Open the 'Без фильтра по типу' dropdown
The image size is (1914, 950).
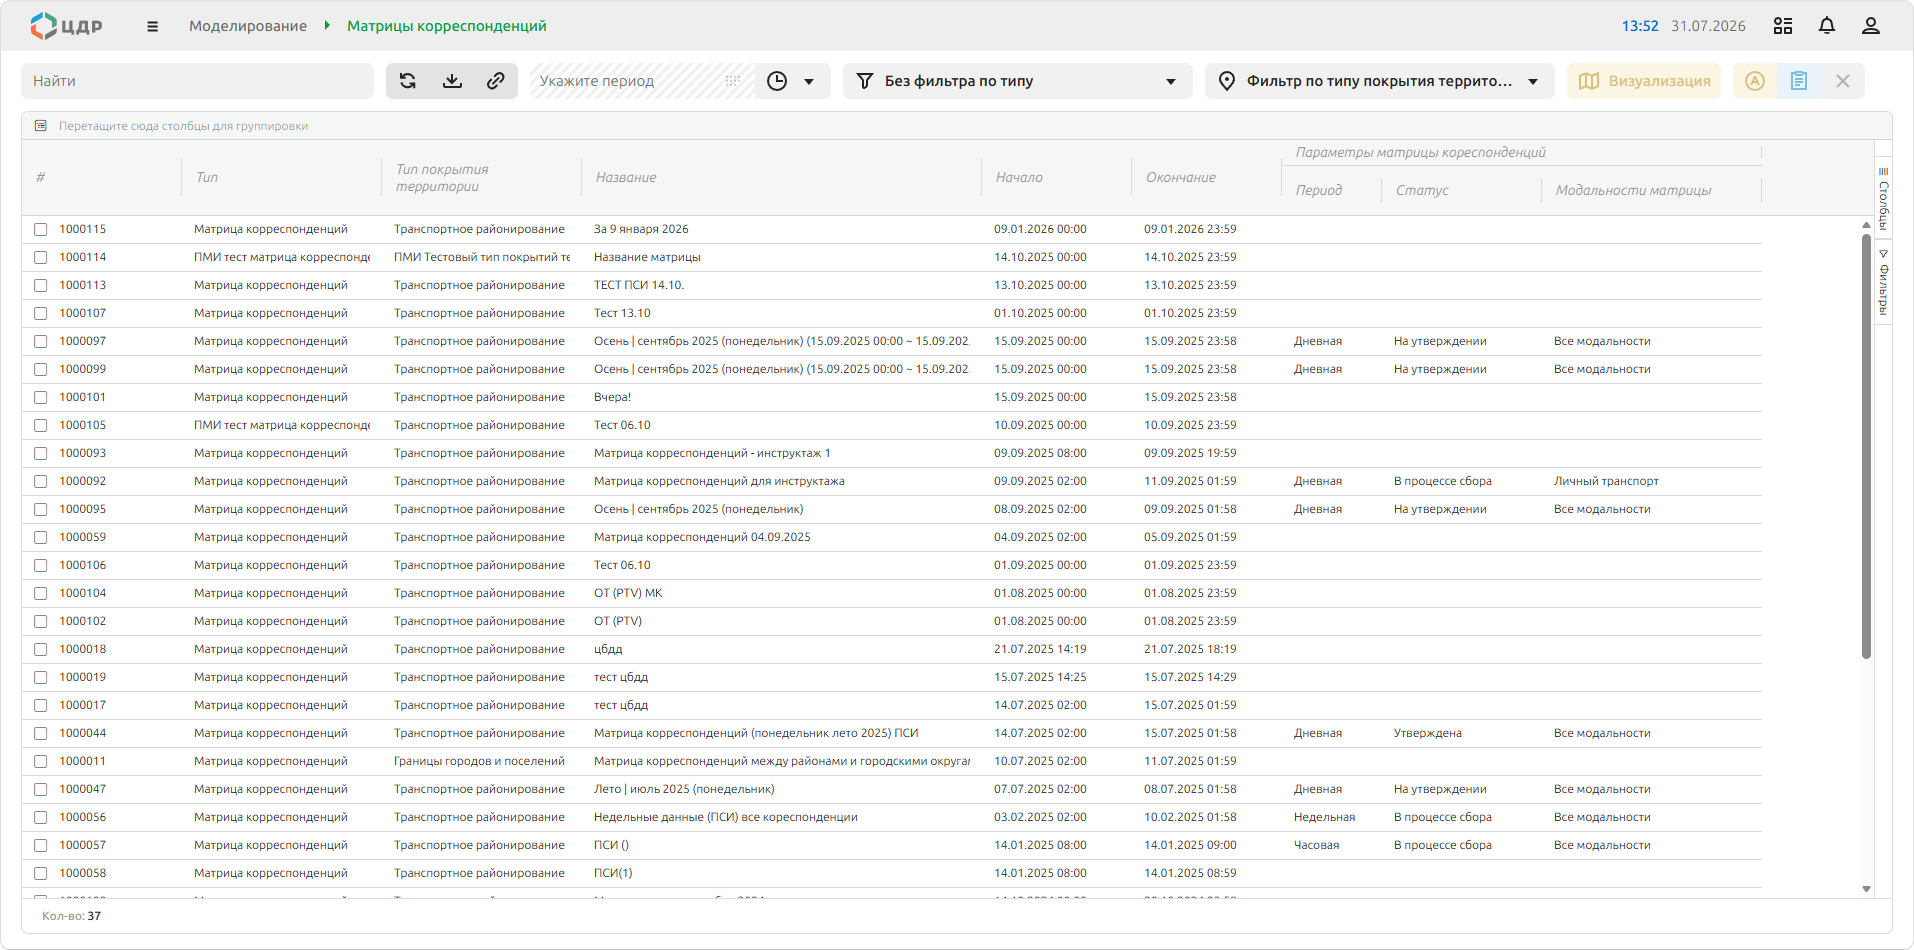pos(1018,81)
